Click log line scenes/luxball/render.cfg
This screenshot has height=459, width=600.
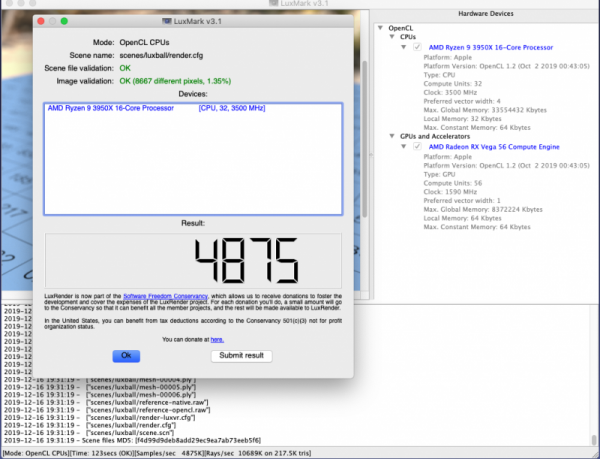click(x=90, y=425)
